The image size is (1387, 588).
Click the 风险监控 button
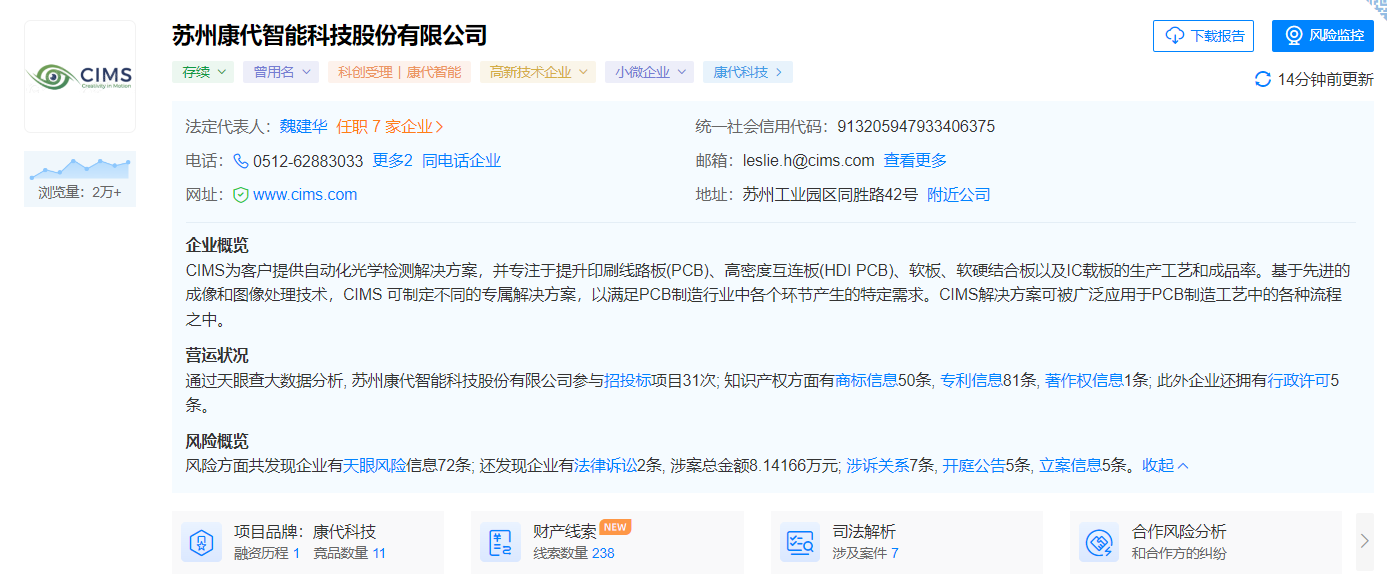tap(1322, 36)
